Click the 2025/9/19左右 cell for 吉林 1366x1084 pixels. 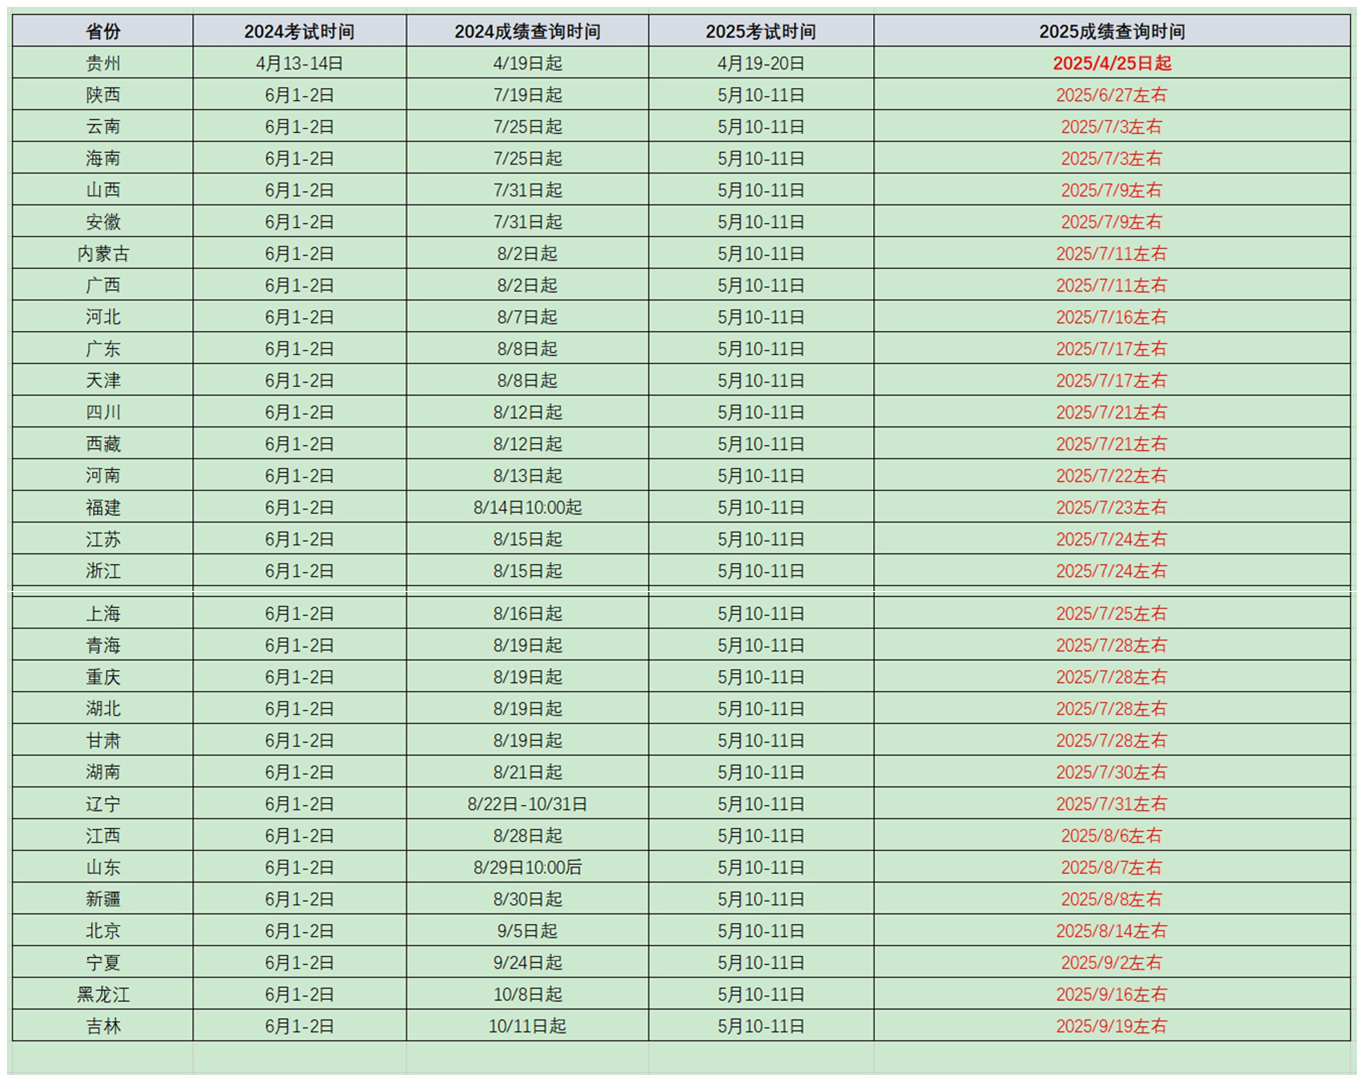tap(1111, 1026)
